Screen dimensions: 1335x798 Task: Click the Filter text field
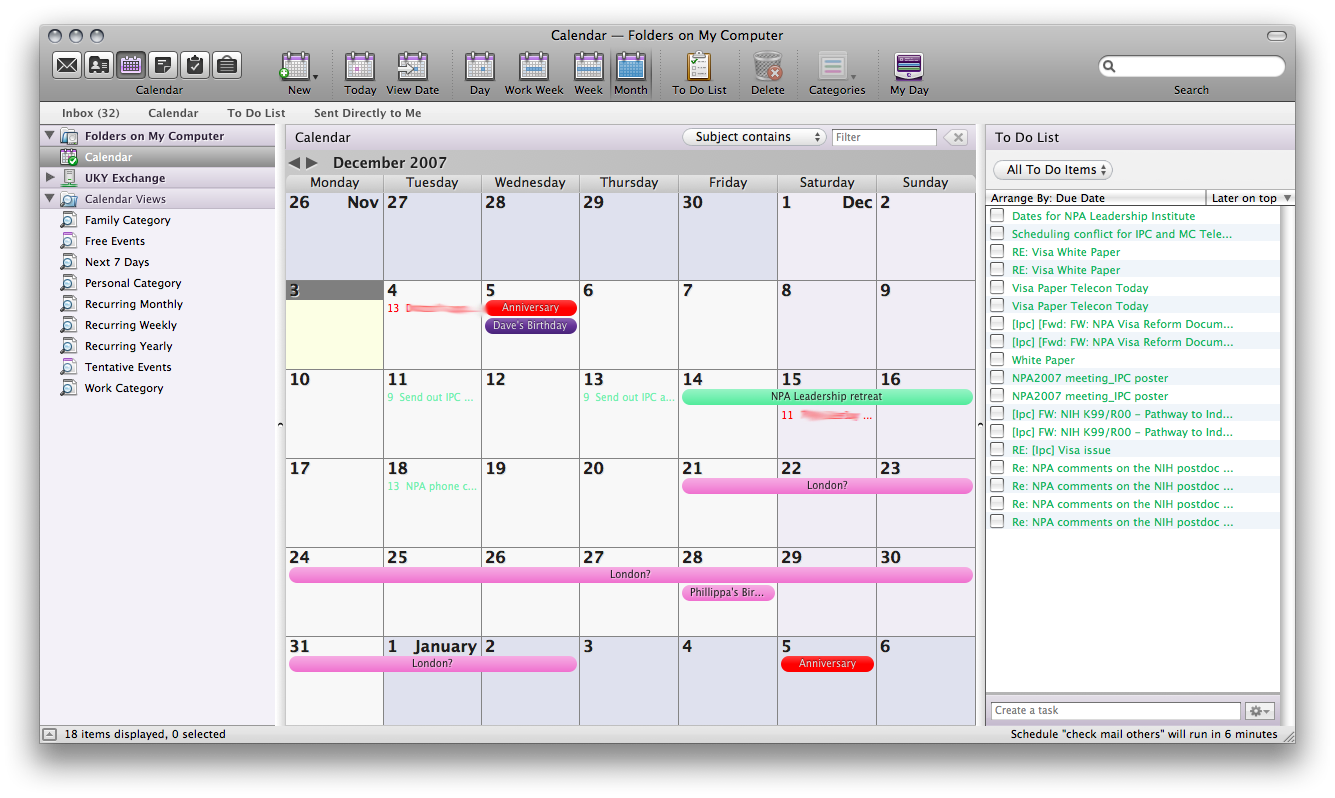pos(884,137)
